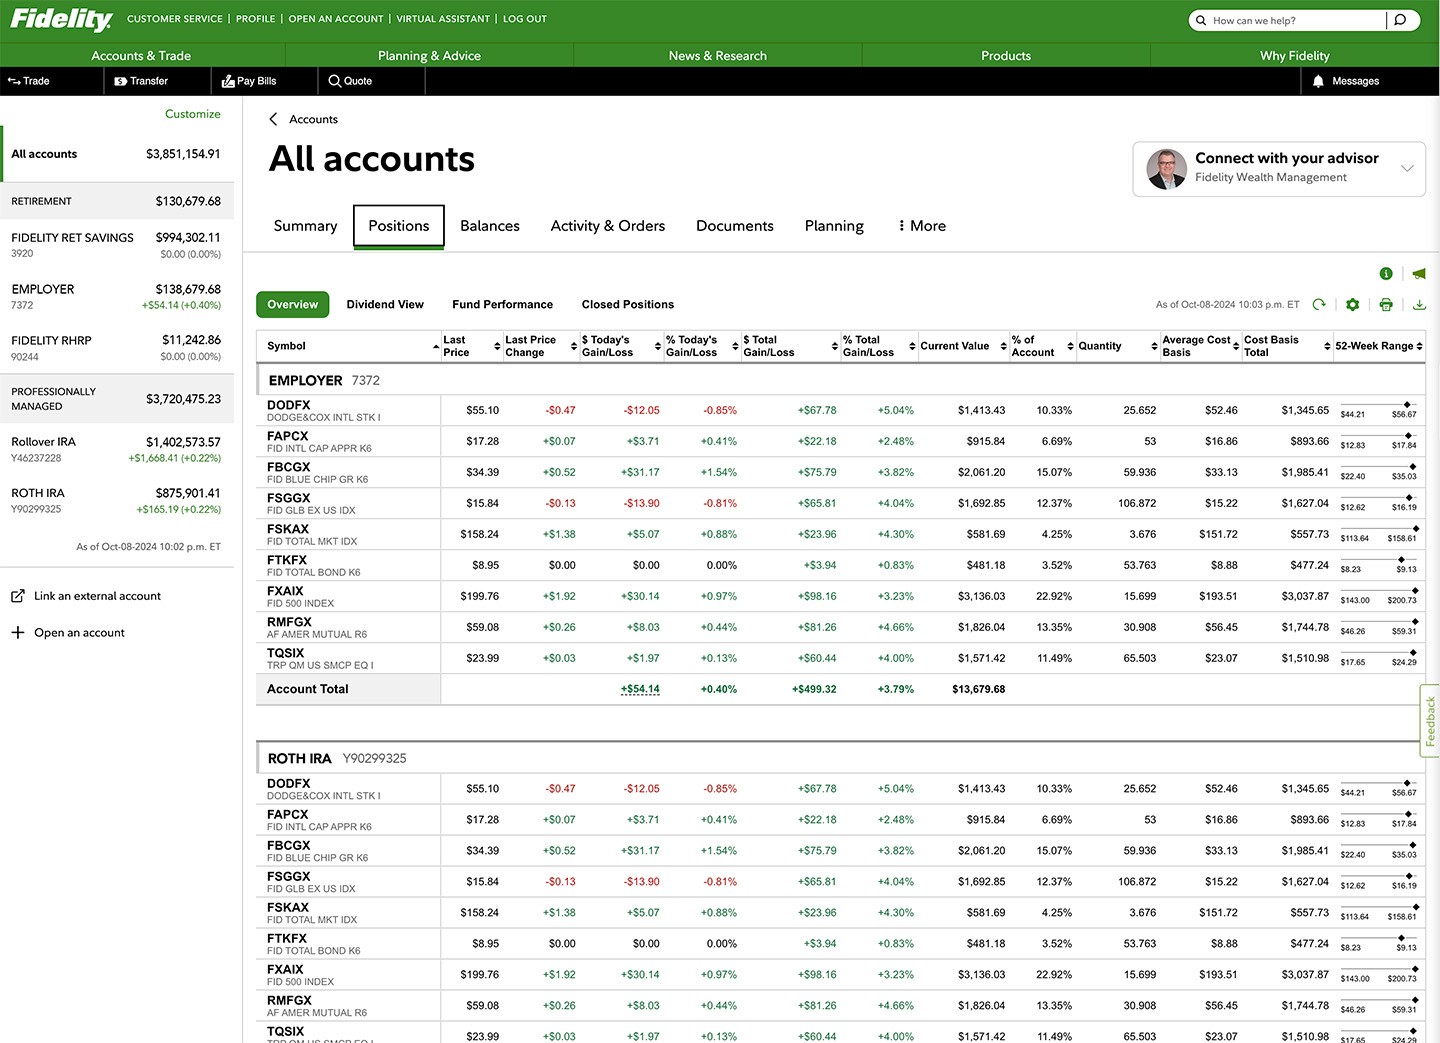This screenshot has width=1440, height=1043.
Task: Click the Customize link in sidebar
Action: pyautogui.click(x=193, y=114)
